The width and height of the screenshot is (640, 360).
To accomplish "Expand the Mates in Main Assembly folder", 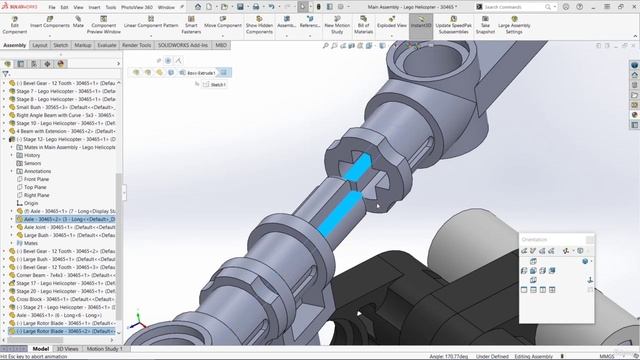I will [x=12, y=147].
